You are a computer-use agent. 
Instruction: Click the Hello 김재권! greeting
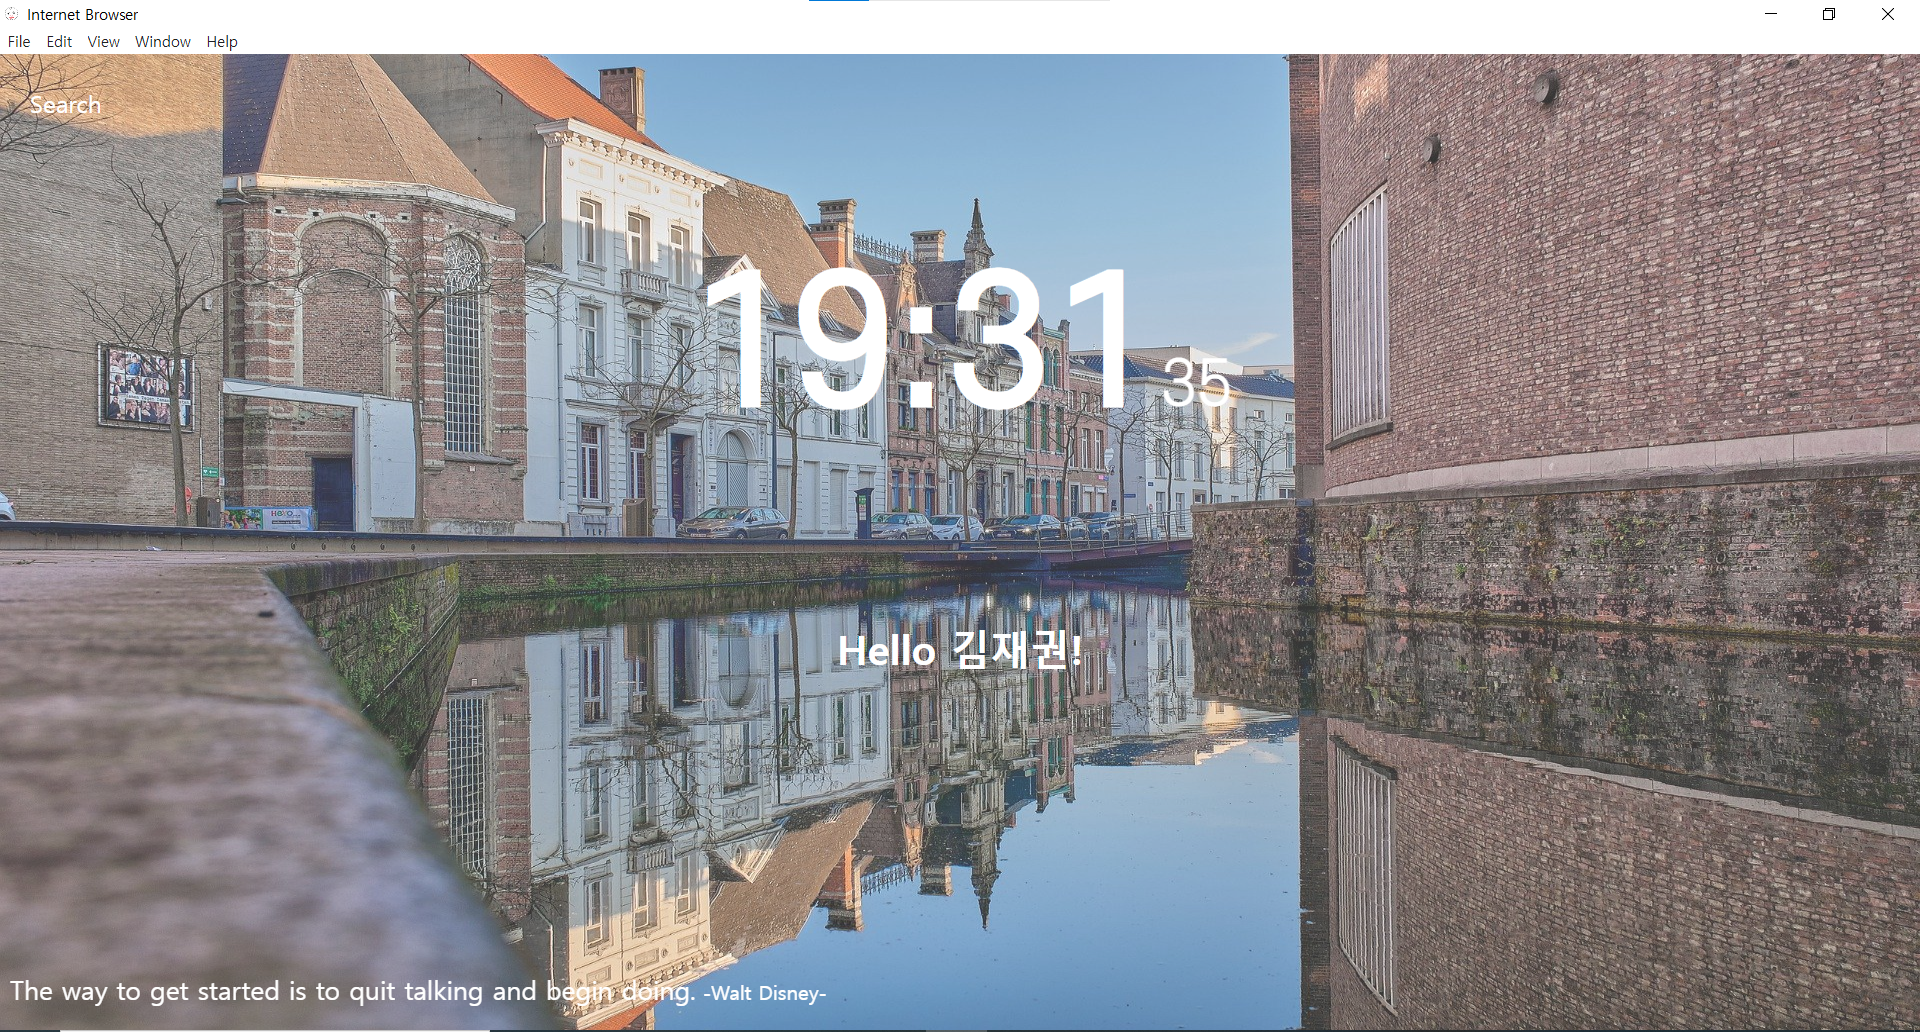click(959, 651)
